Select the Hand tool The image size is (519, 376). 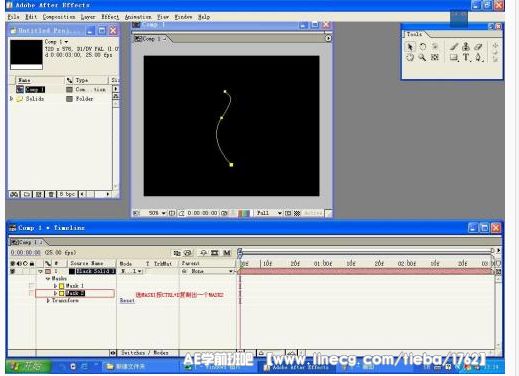click(x=410, y=57)
